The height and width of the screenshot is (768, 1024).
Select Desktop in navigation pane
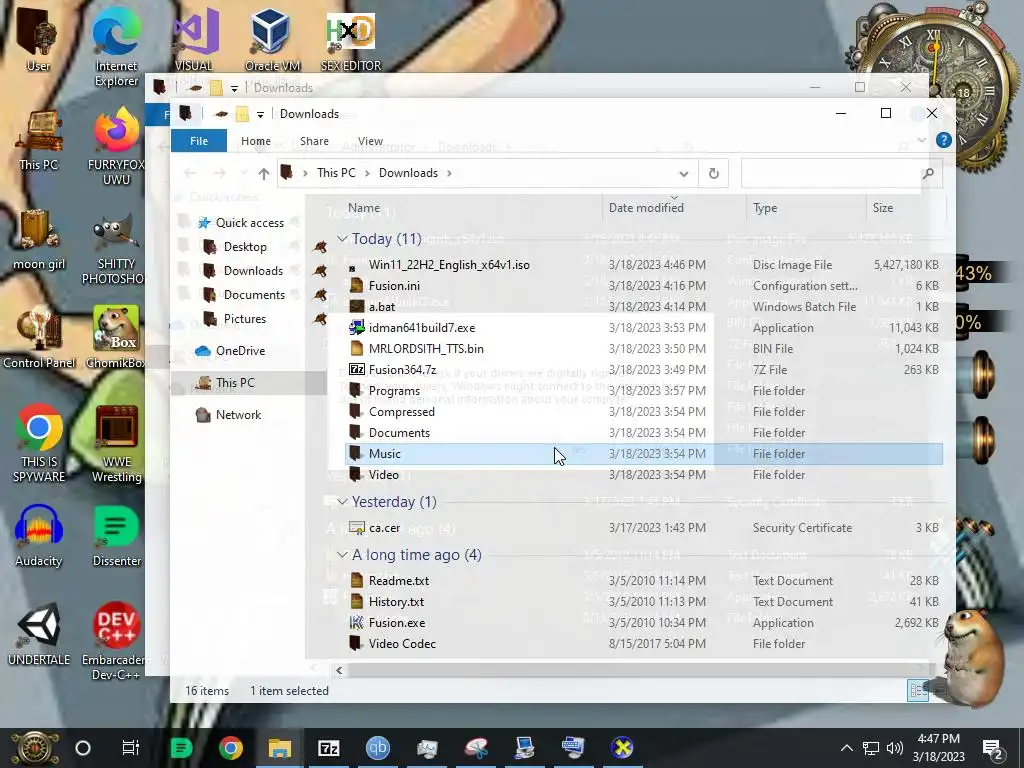[245, 247]
